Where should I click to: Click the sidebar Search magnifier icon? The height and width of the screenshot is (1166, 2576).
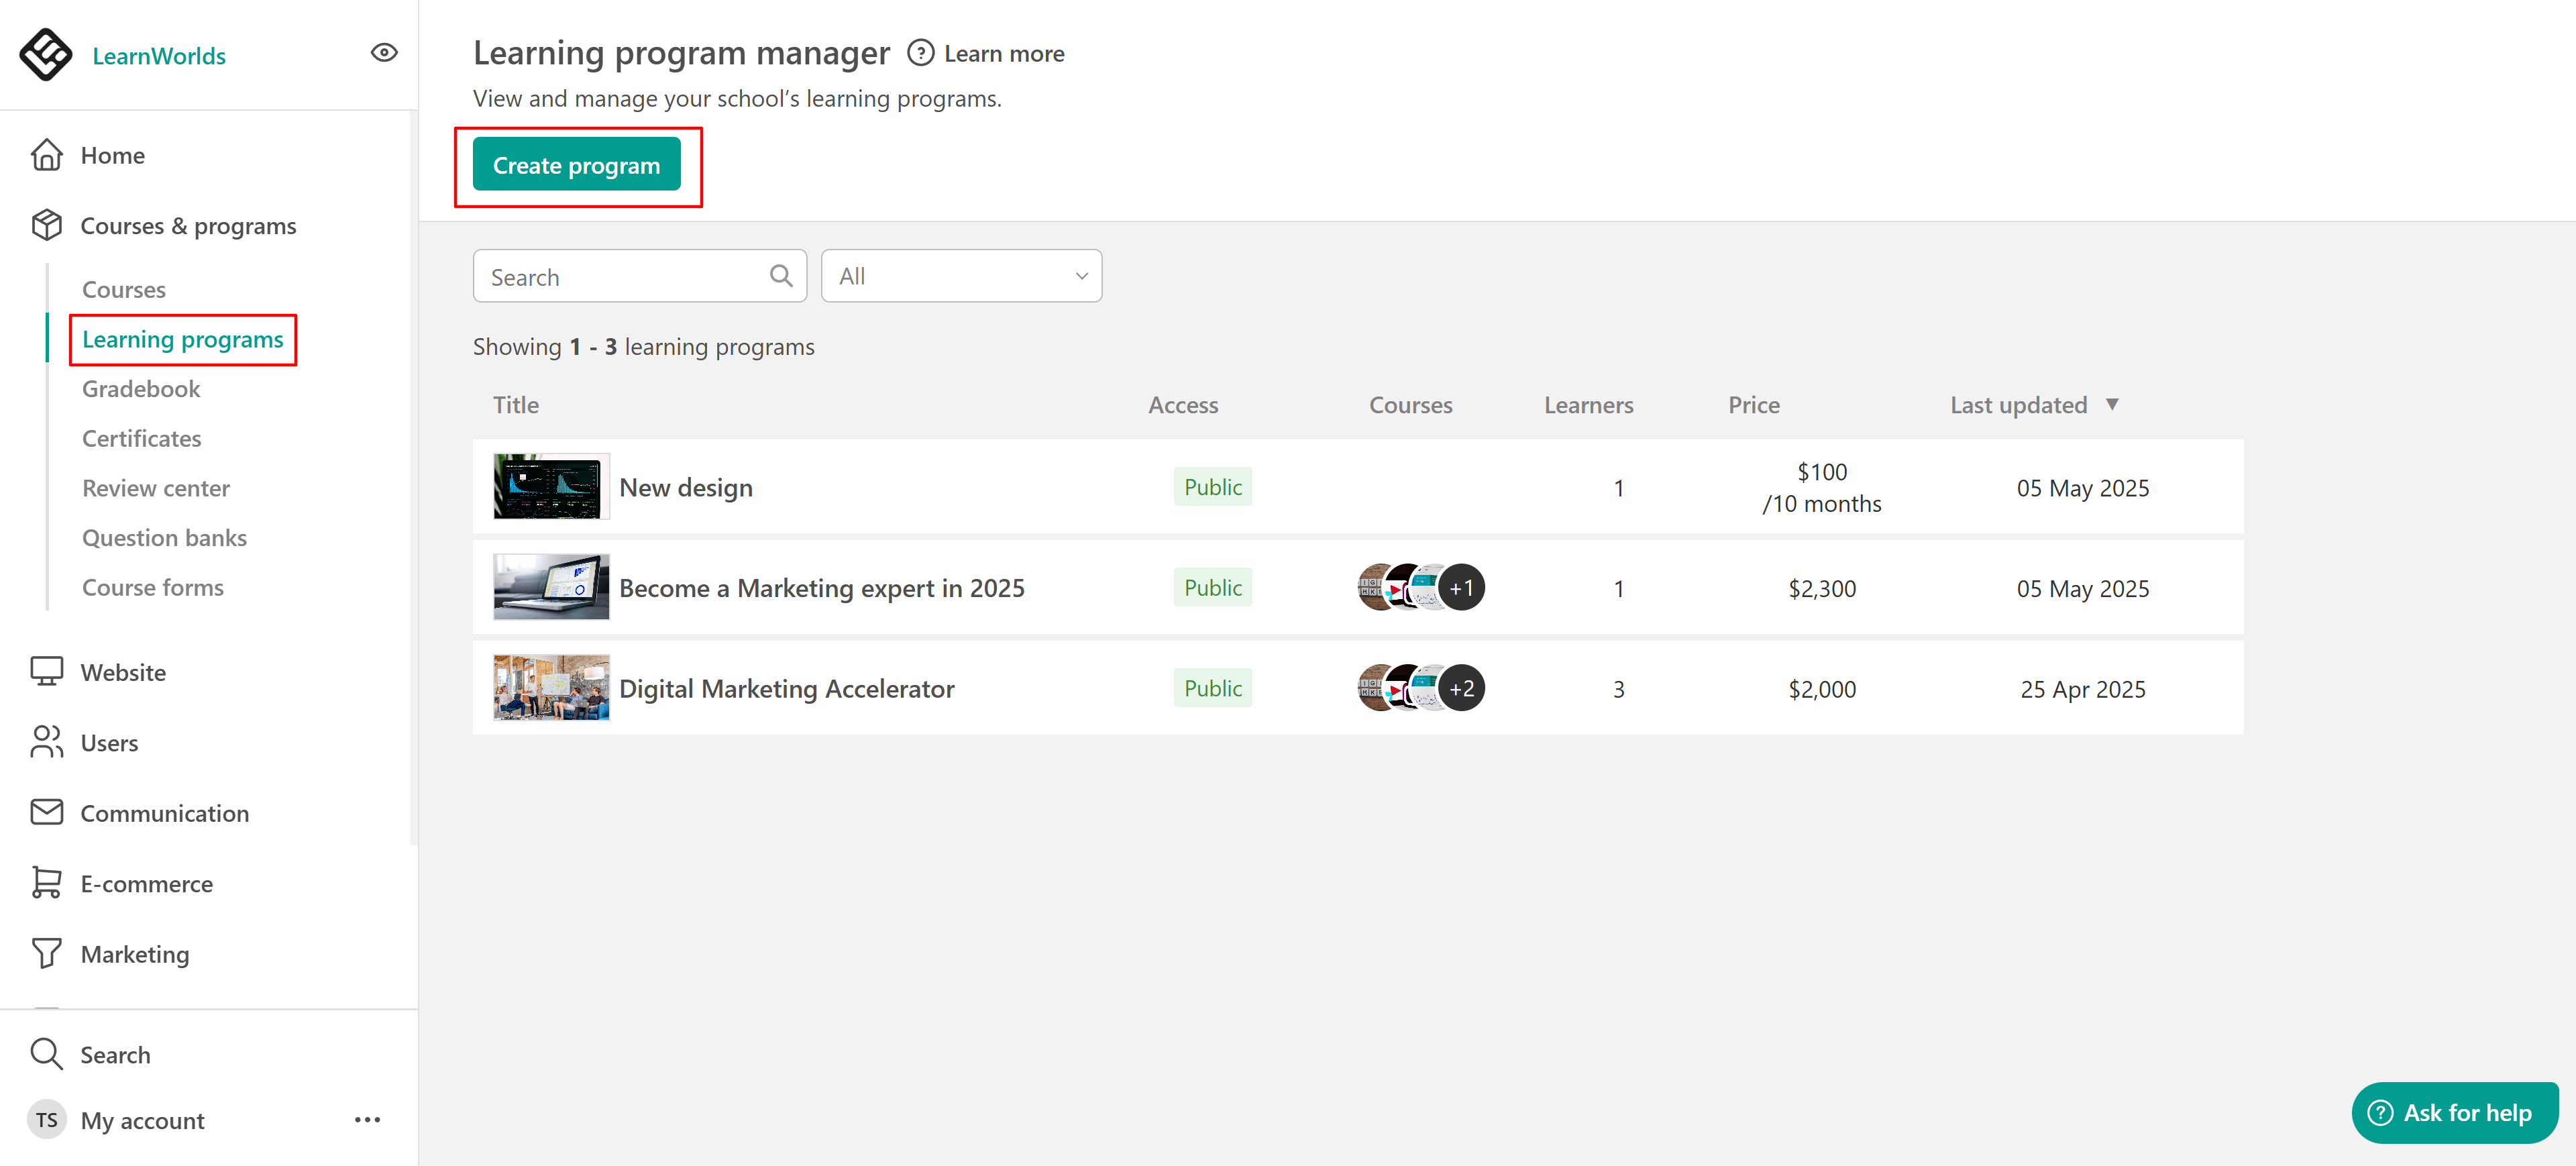click(46, 1054)
